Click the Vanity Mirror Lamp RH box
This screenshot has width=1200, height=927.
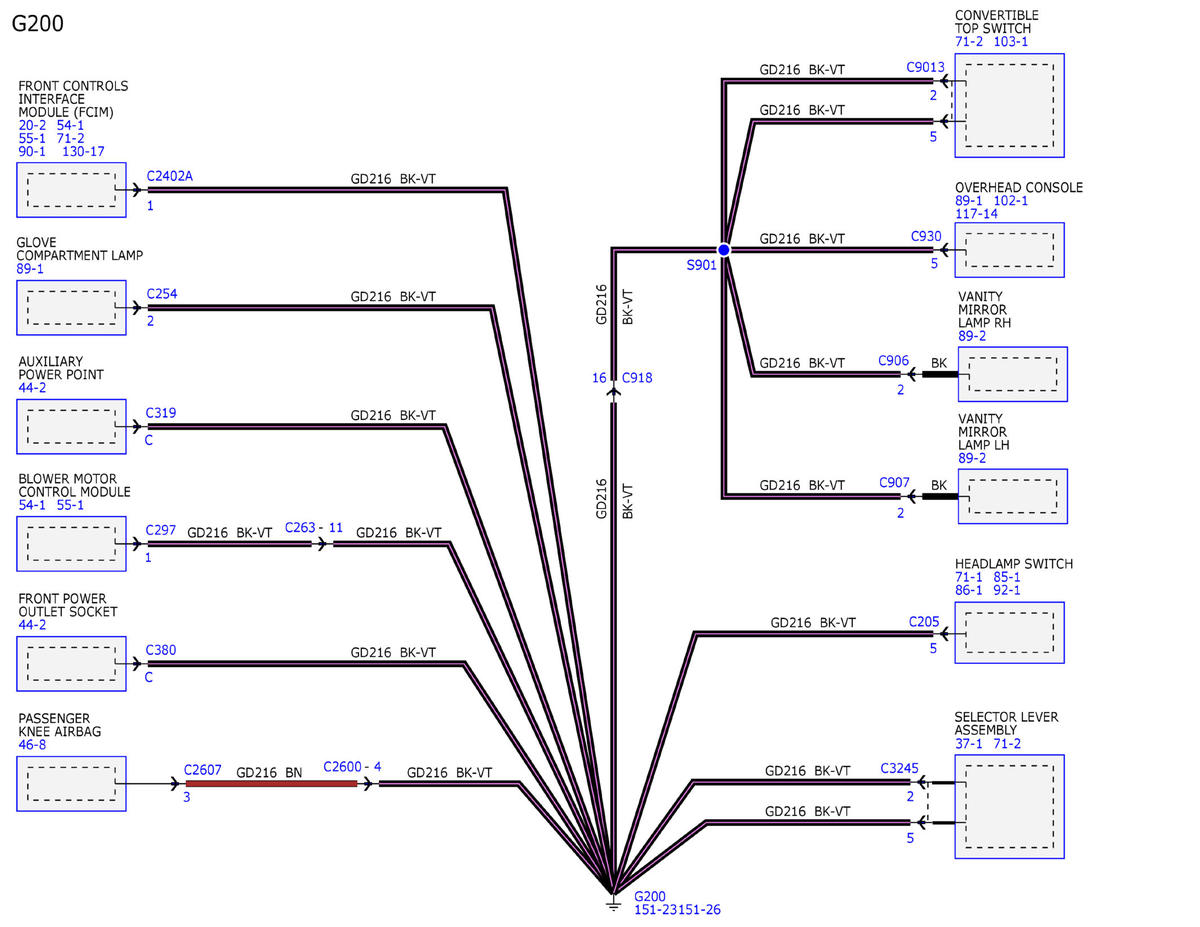point(1012,374)
